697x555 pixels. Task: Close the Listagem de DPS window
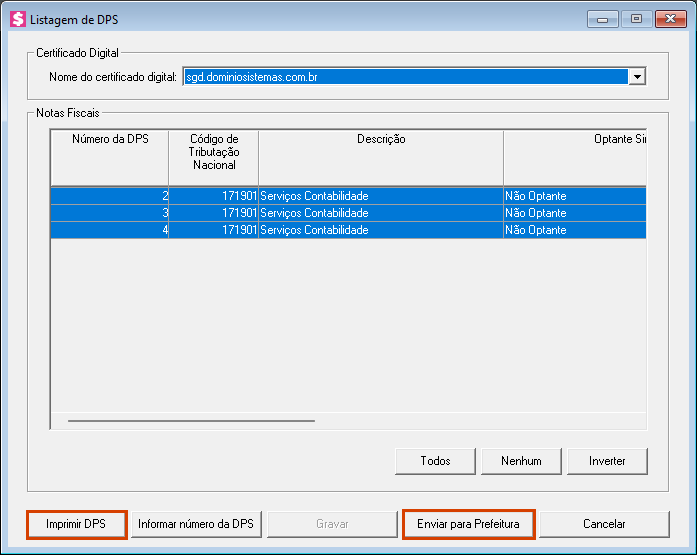tap(669, 18)
